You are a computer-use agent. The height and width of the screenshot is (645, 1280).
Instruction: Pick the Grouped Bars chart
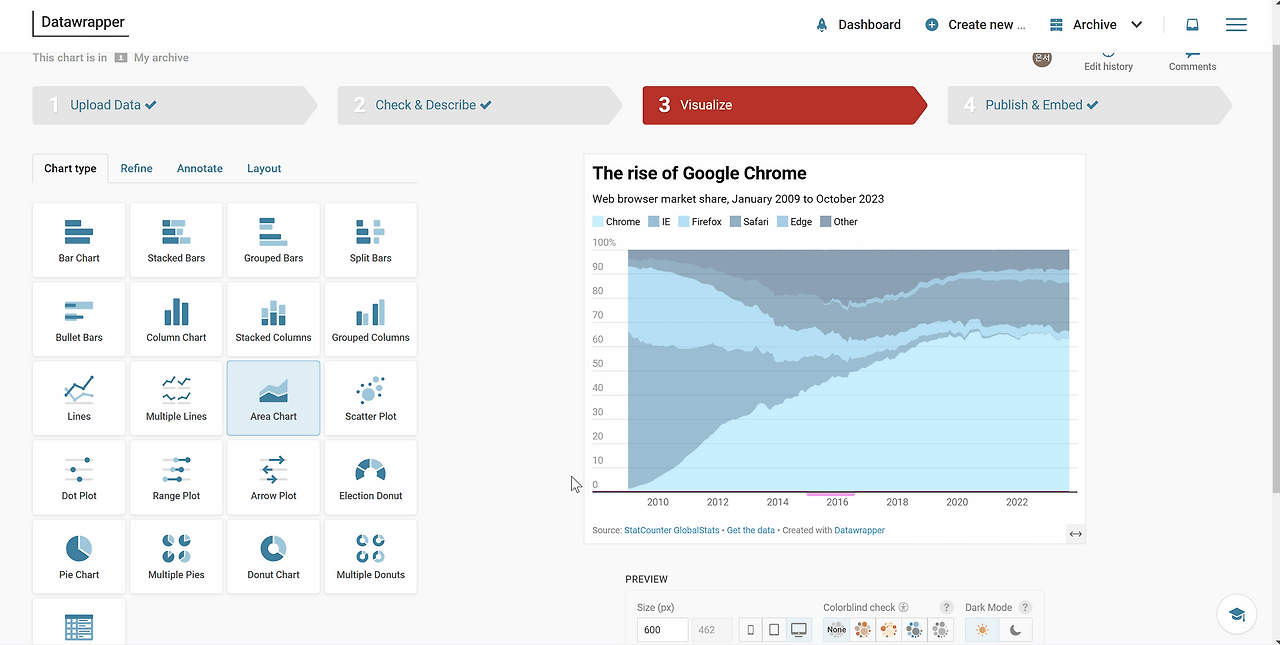273,240
